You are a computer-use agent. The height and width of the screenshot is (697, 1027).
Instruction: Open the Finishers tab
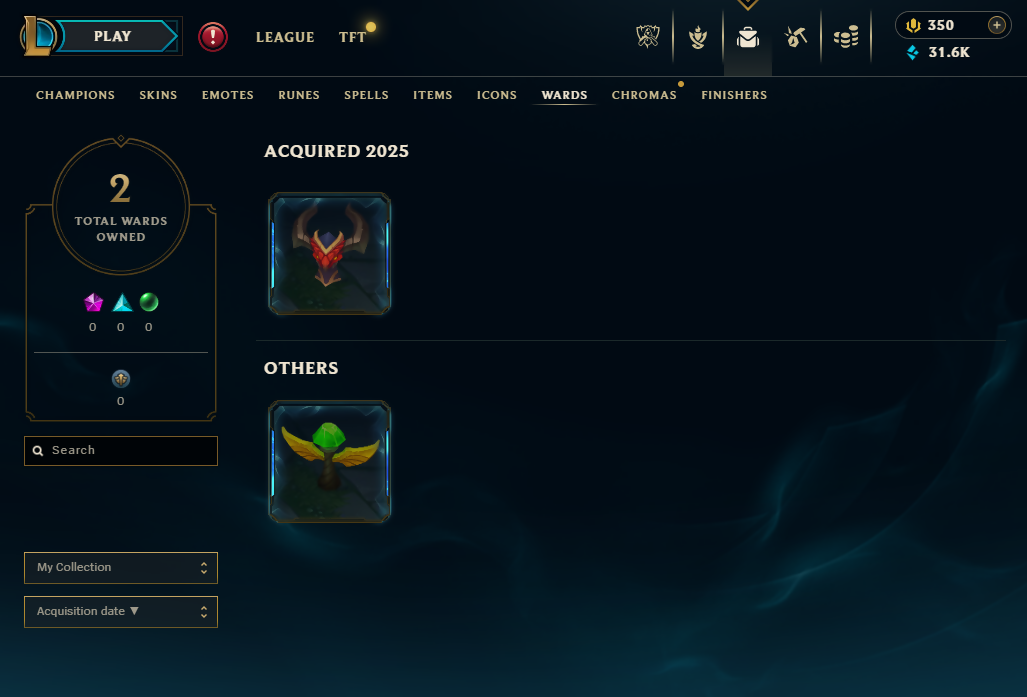click(734, 95)
